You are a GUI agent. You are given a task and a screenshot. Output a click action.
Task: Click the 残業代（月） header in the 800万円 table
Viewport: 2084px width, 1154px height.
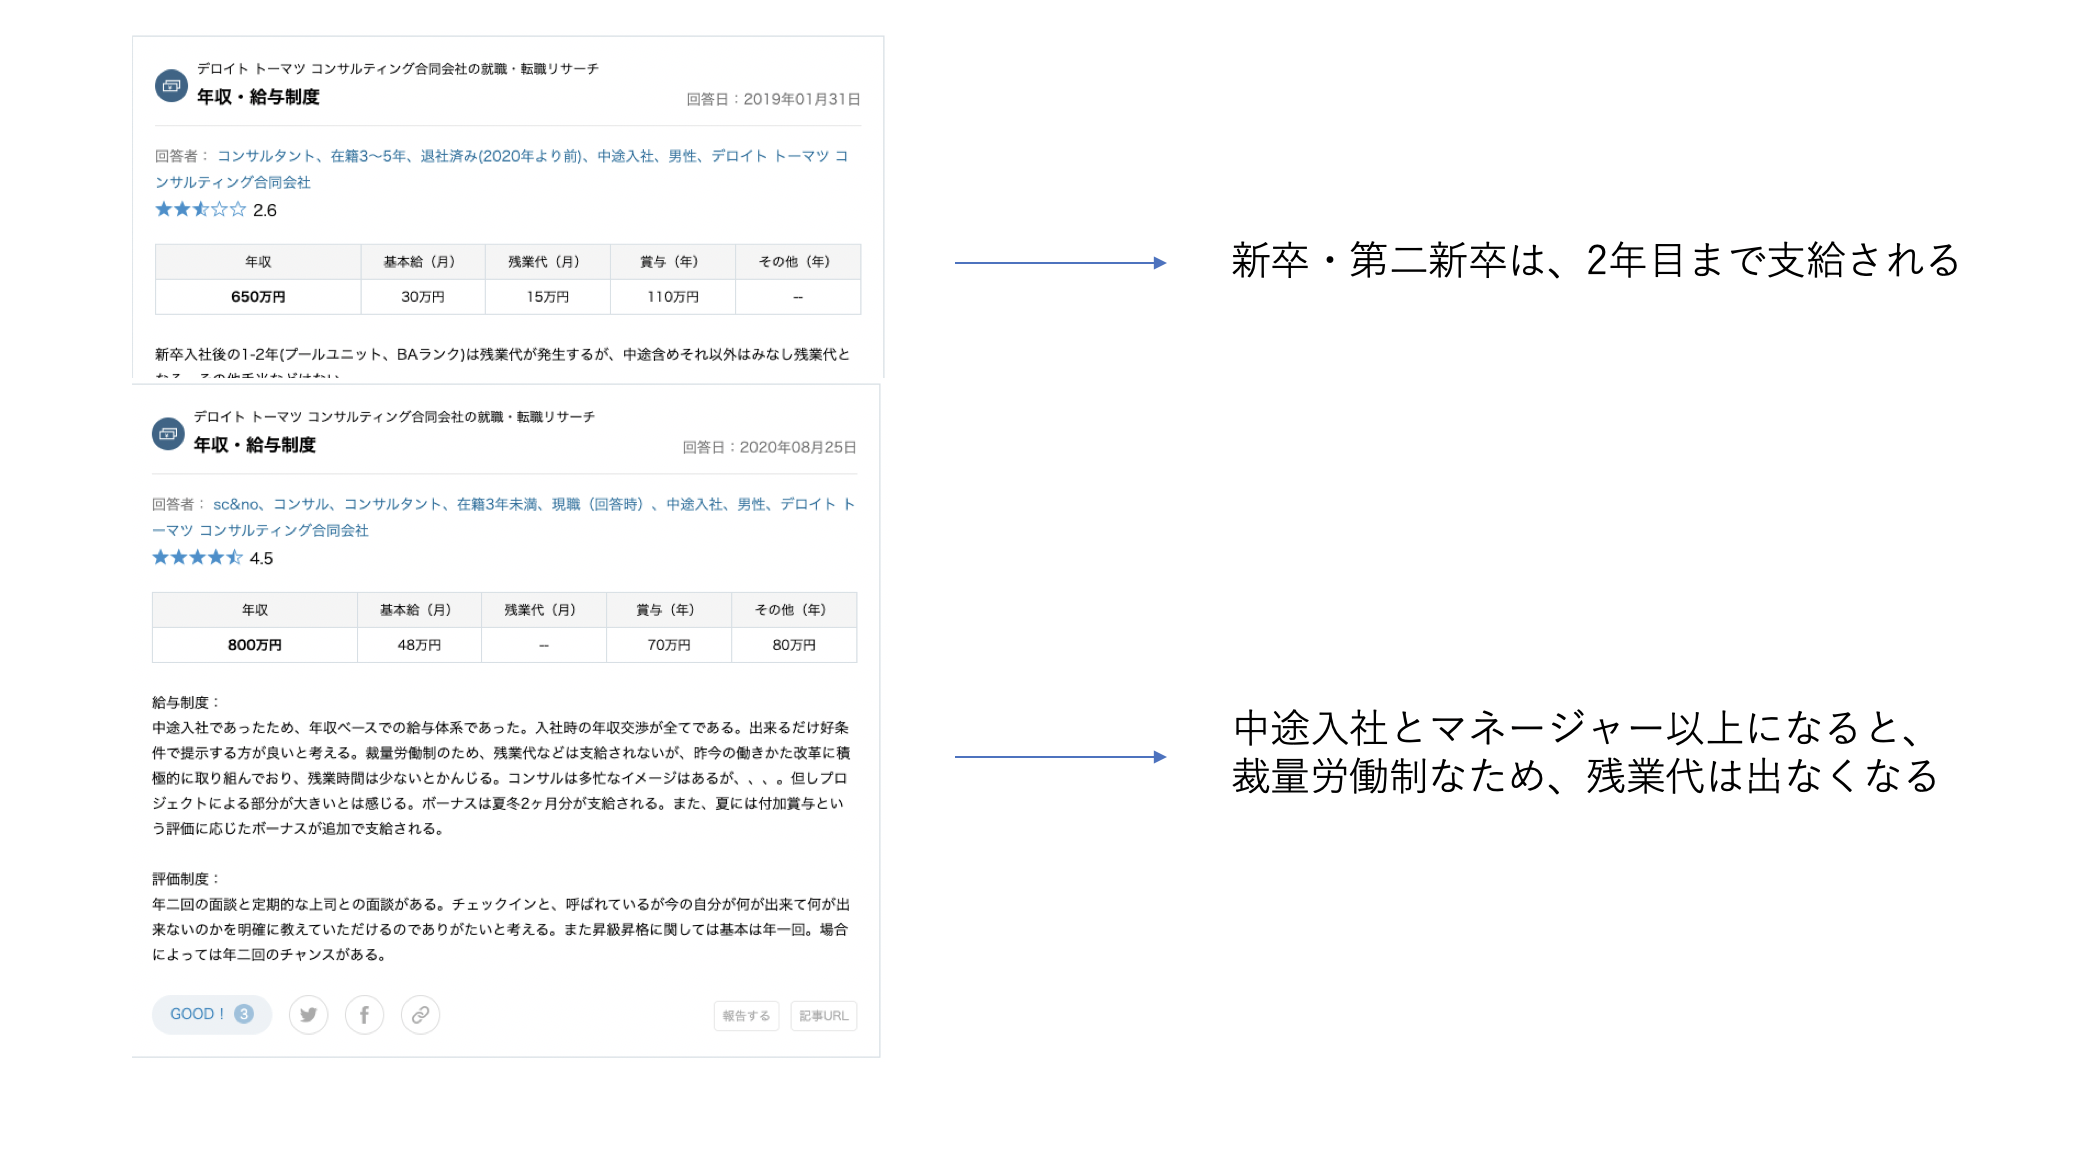[544, 610]
